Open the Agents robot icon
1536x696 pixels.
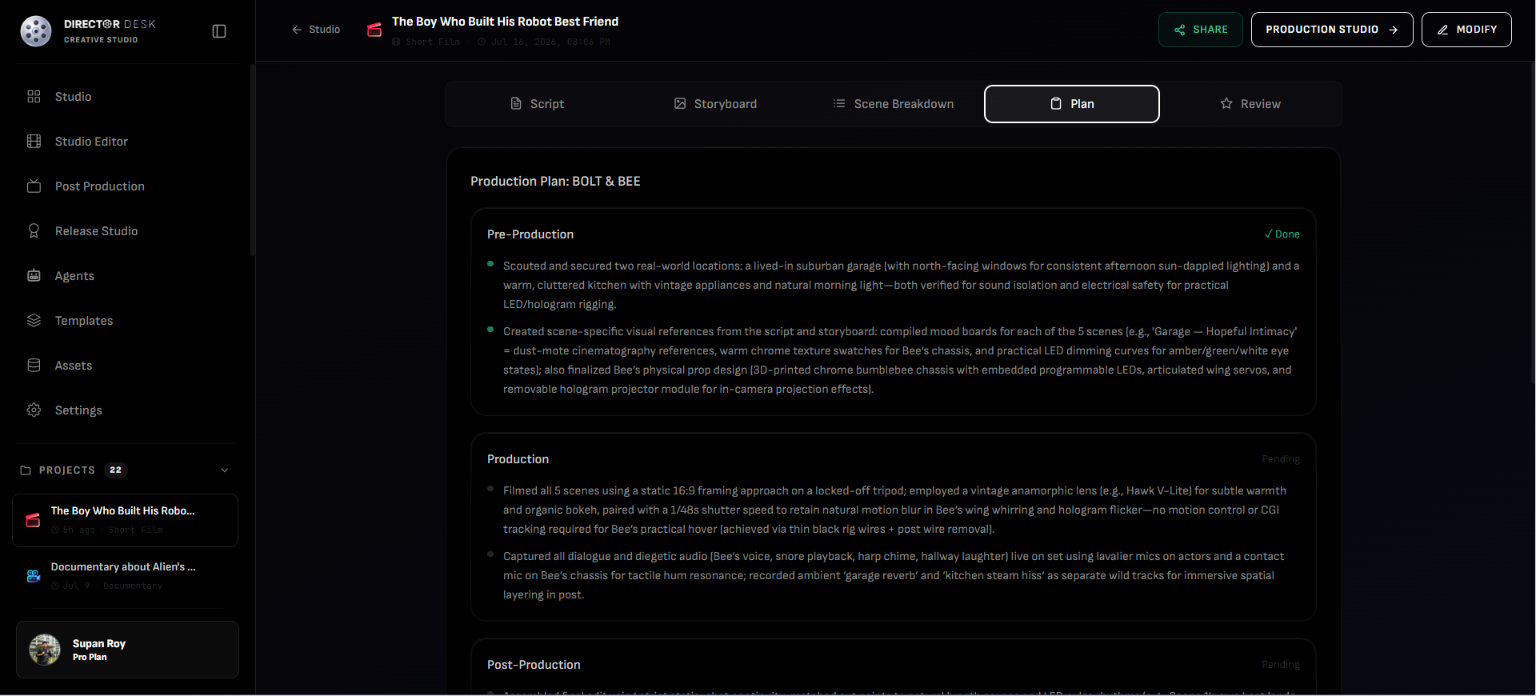[x=34, y=276]
